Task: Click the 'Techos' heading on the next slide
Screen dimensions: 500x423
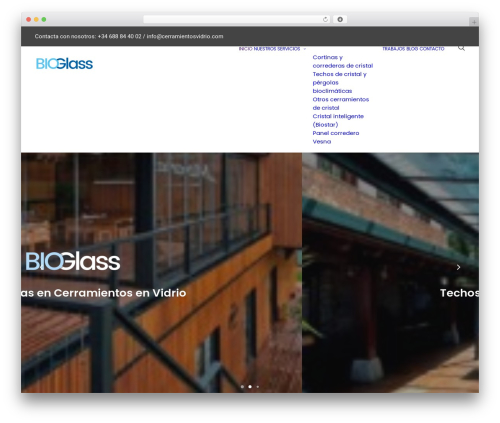Action: point(459,293)
